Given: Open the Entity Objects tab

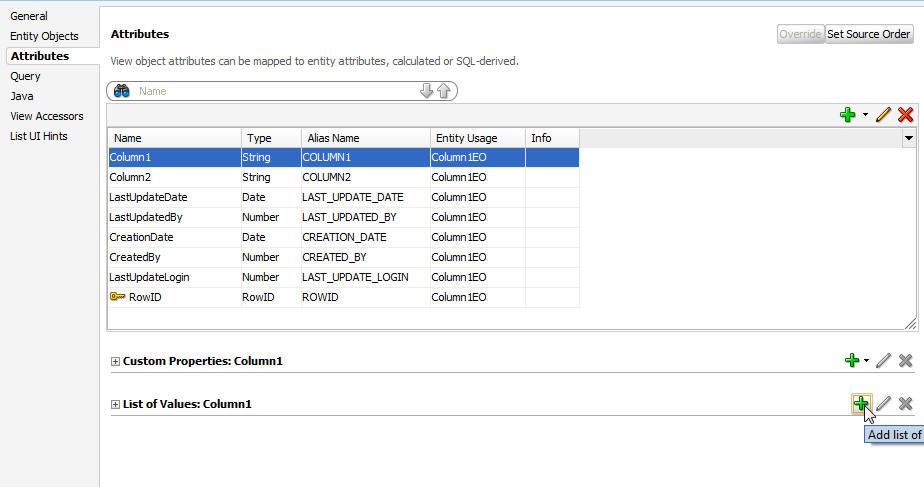Looking at the screenshot, I should (x=44, y=36).
